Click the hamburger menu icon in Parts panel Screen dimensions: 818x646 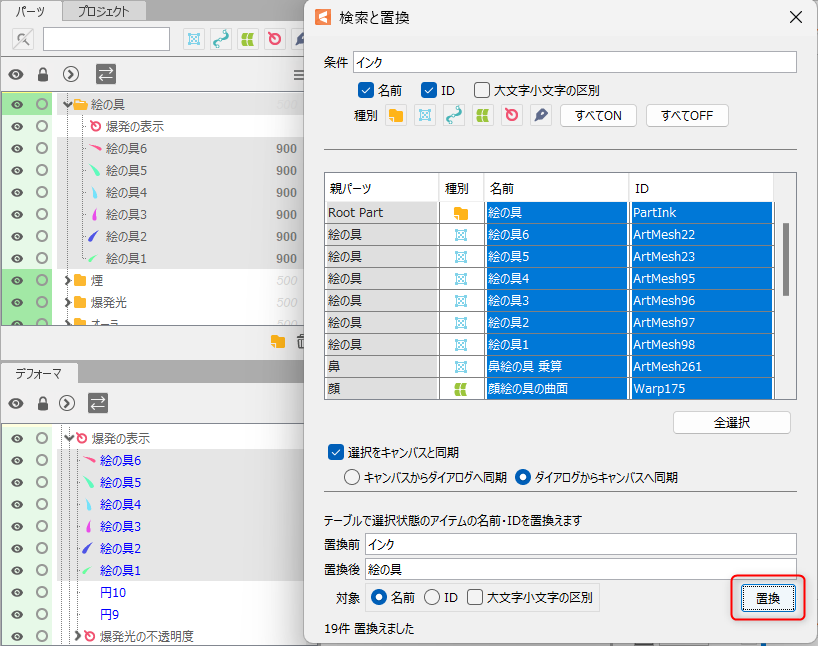tap(298, 75)
